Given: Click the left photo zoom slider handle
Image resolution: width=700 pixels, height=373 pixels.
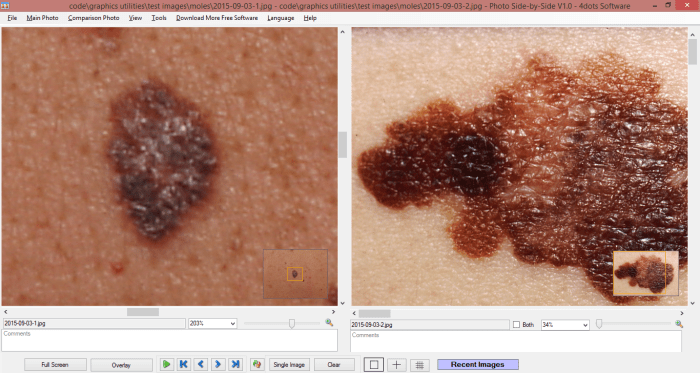Looking at the screenshot, I should [x=292, y=323].
